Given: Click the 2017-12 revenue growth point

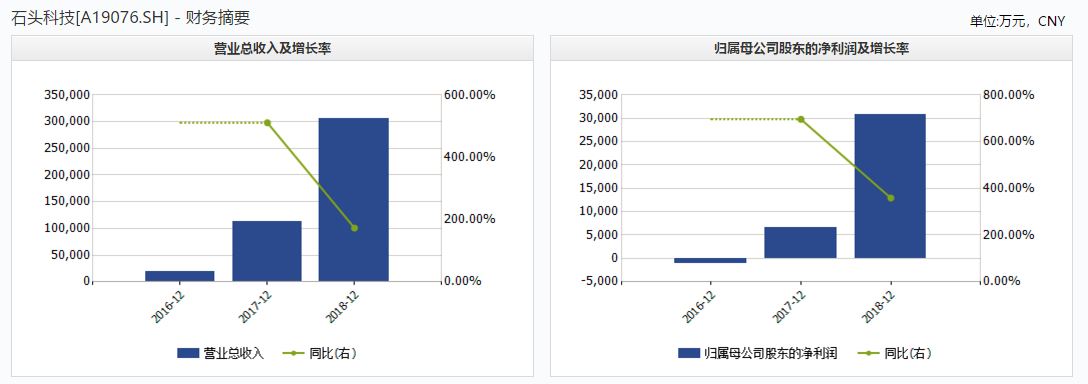Looking at the screenshot, I should coord(267,123).
